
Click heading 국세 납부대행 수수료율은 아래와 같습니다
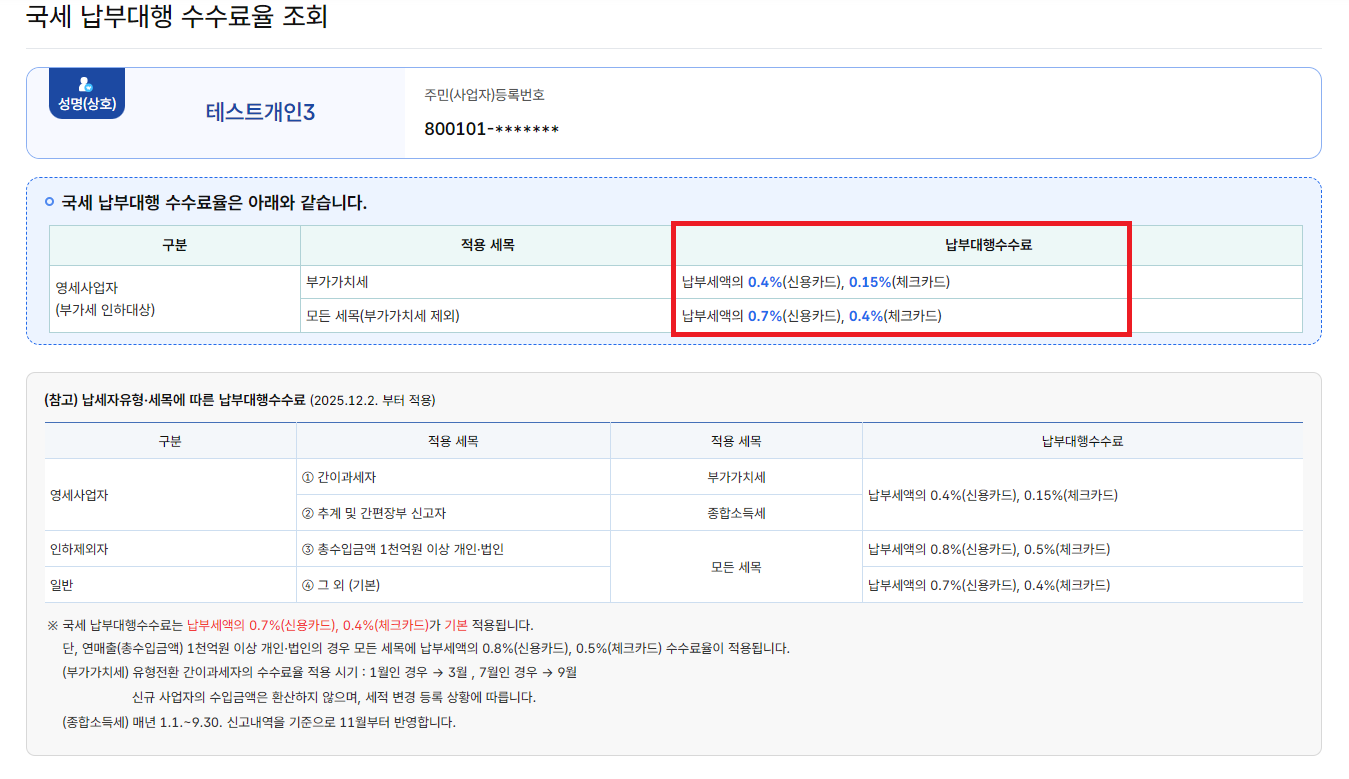(x=214, y=203)
